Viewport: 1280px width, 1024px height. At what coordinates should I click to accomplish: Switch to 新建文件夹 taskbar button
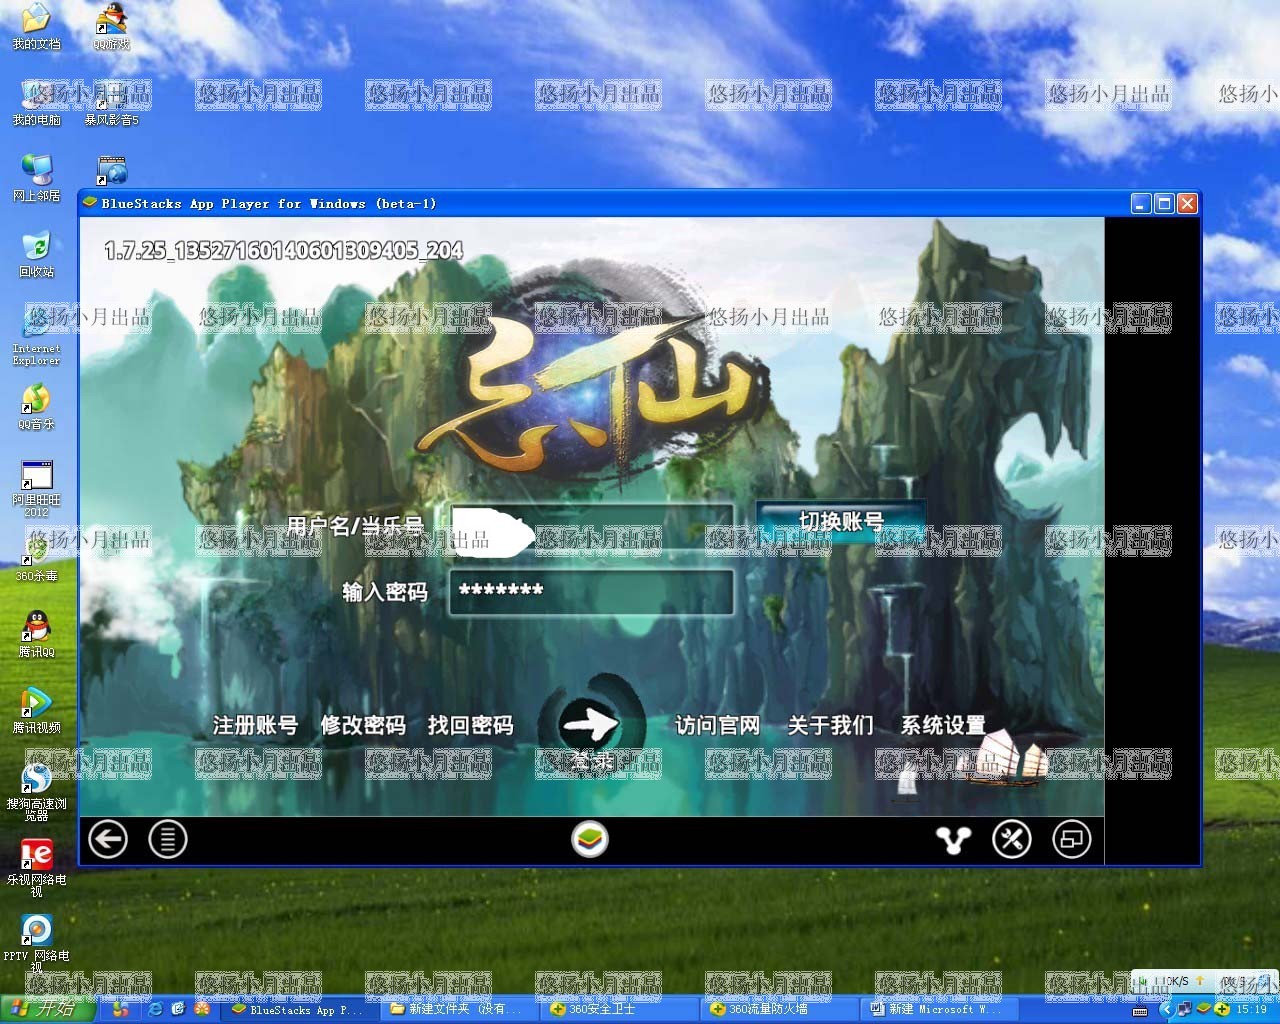460,1010
